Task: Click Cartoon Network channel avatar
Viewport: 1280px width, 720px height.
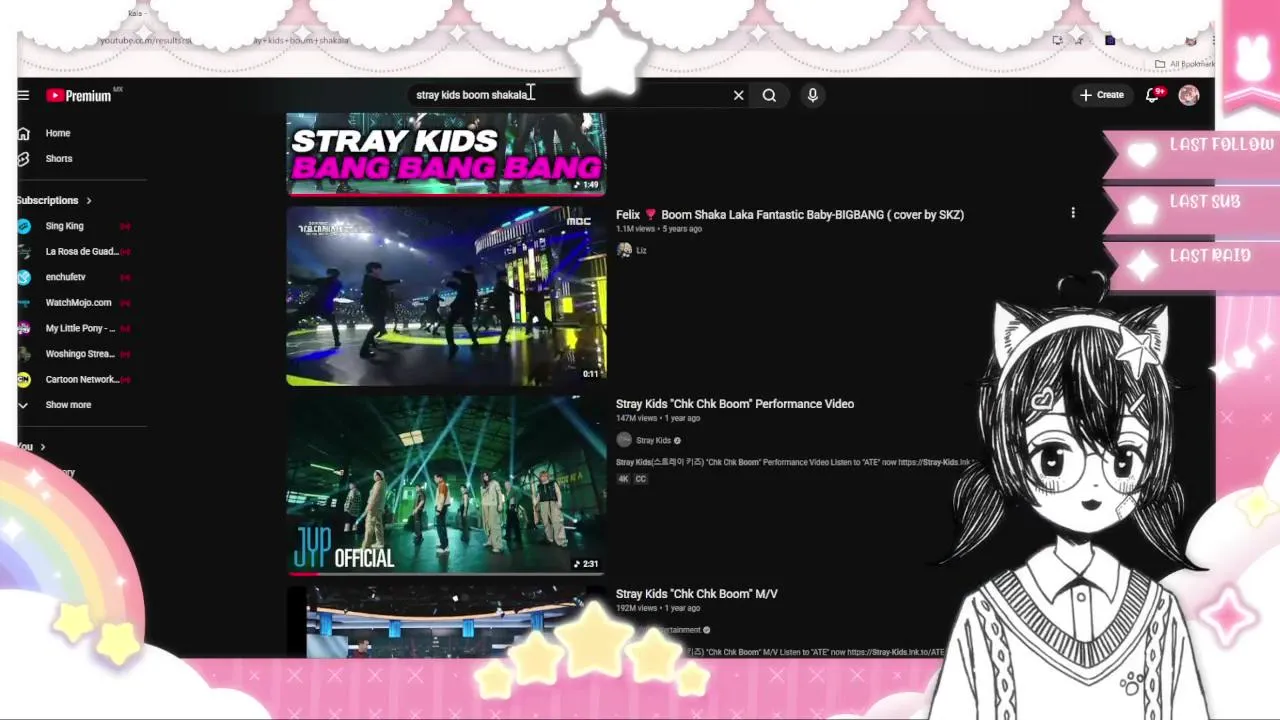Action: click(23, 379)
